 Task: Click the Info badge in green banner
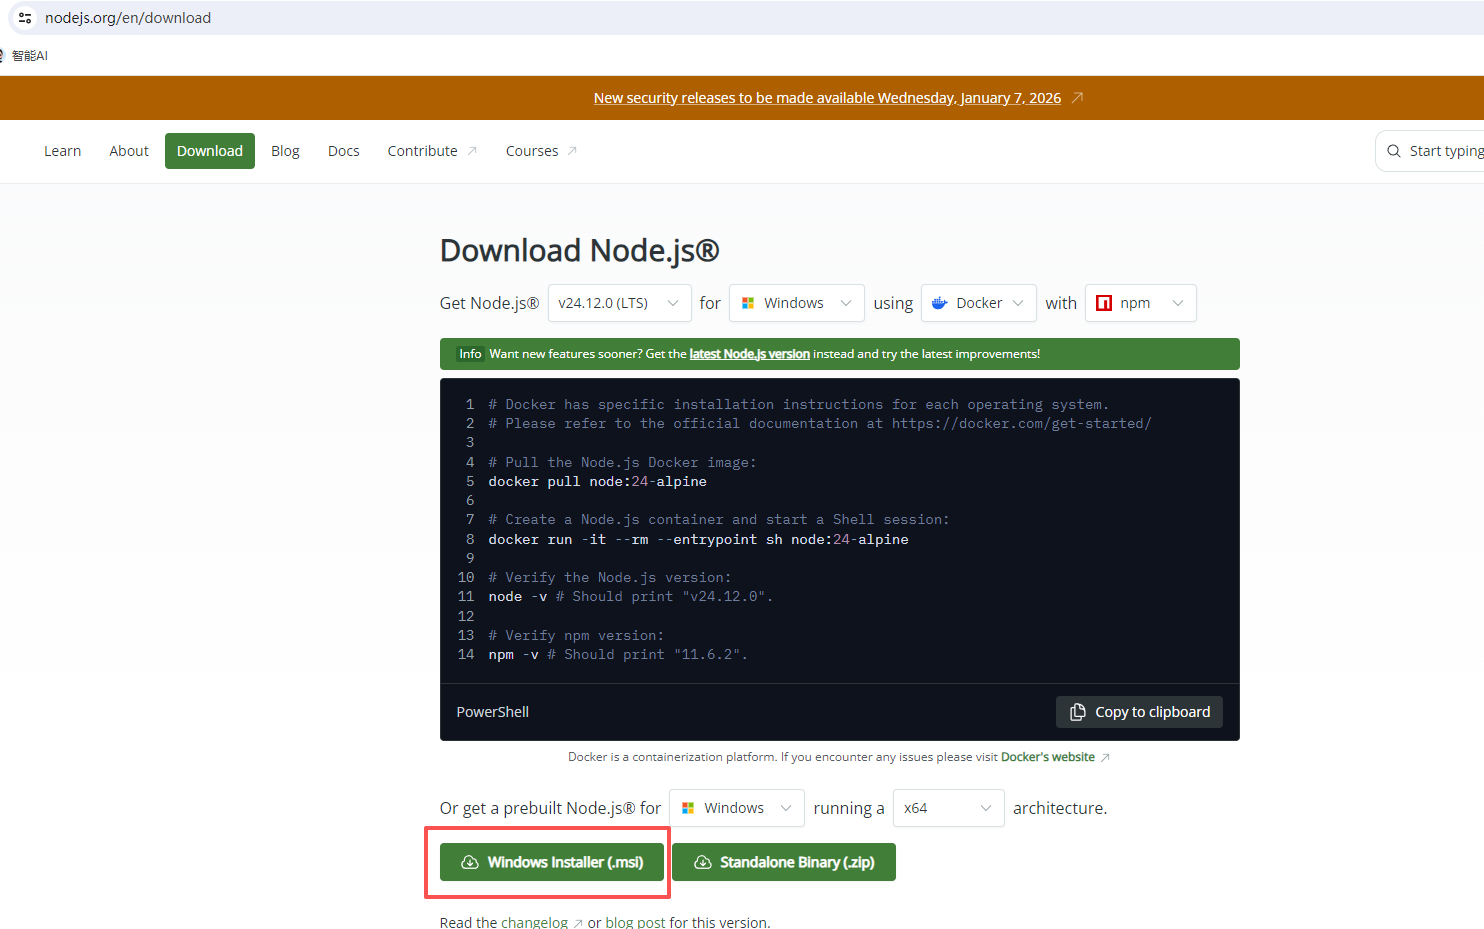470,354
